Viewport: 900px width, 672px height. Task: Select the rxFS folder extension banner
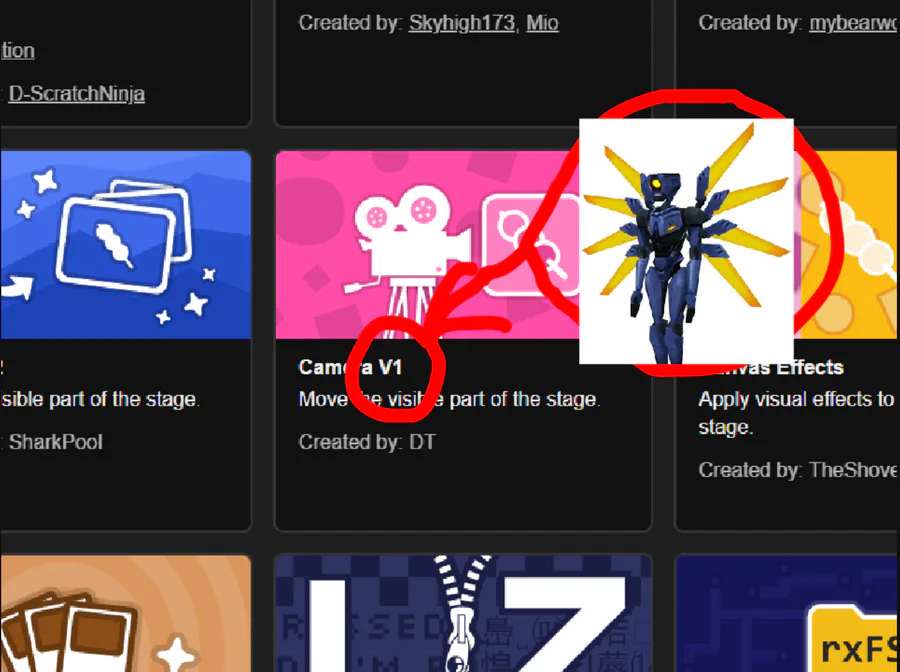point(788,613)
